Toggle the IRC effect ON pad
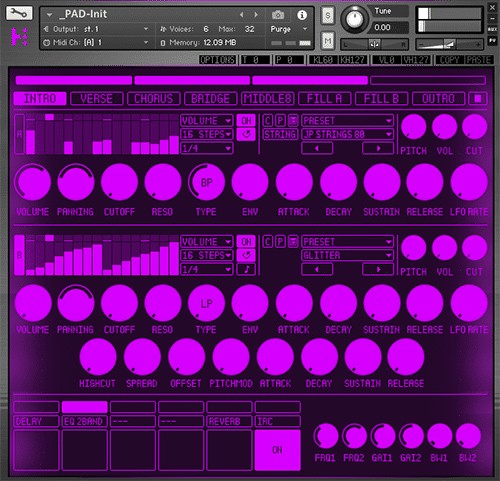Image resolution: width=500 pixels, height=481 pixels. [277, 450]
